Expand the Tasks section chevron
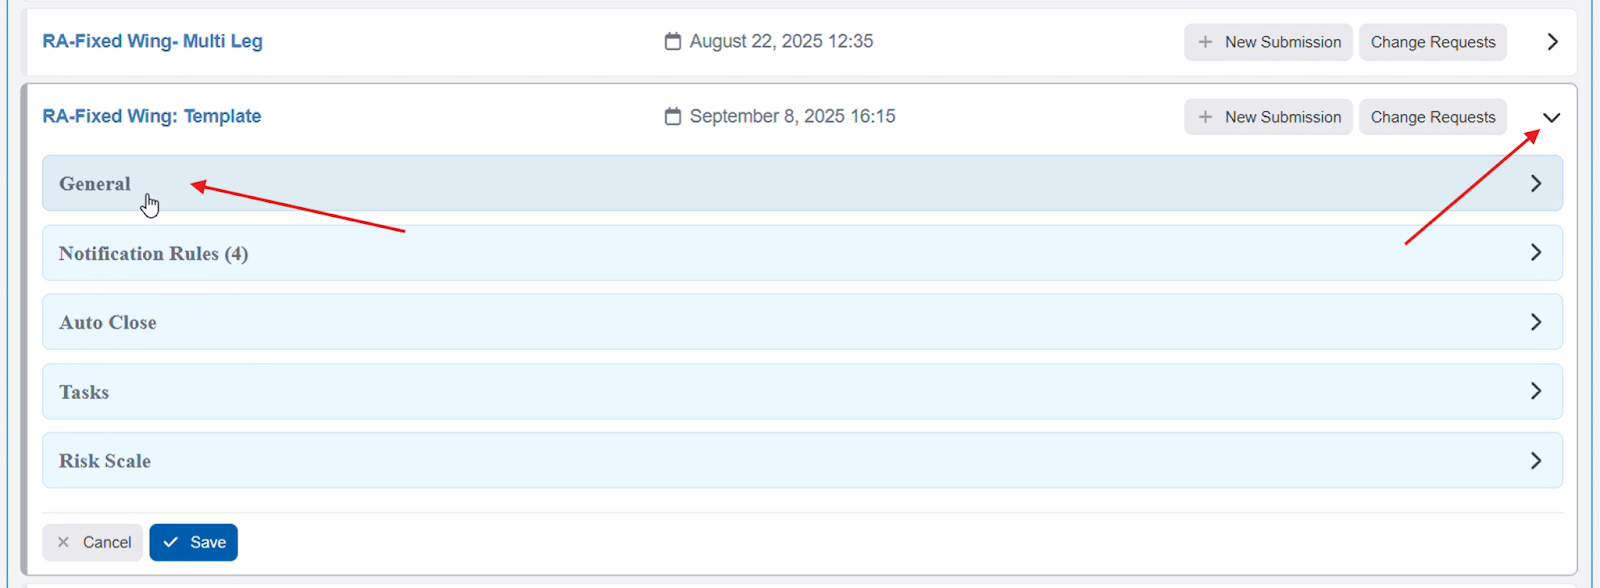 point(1536,391)
